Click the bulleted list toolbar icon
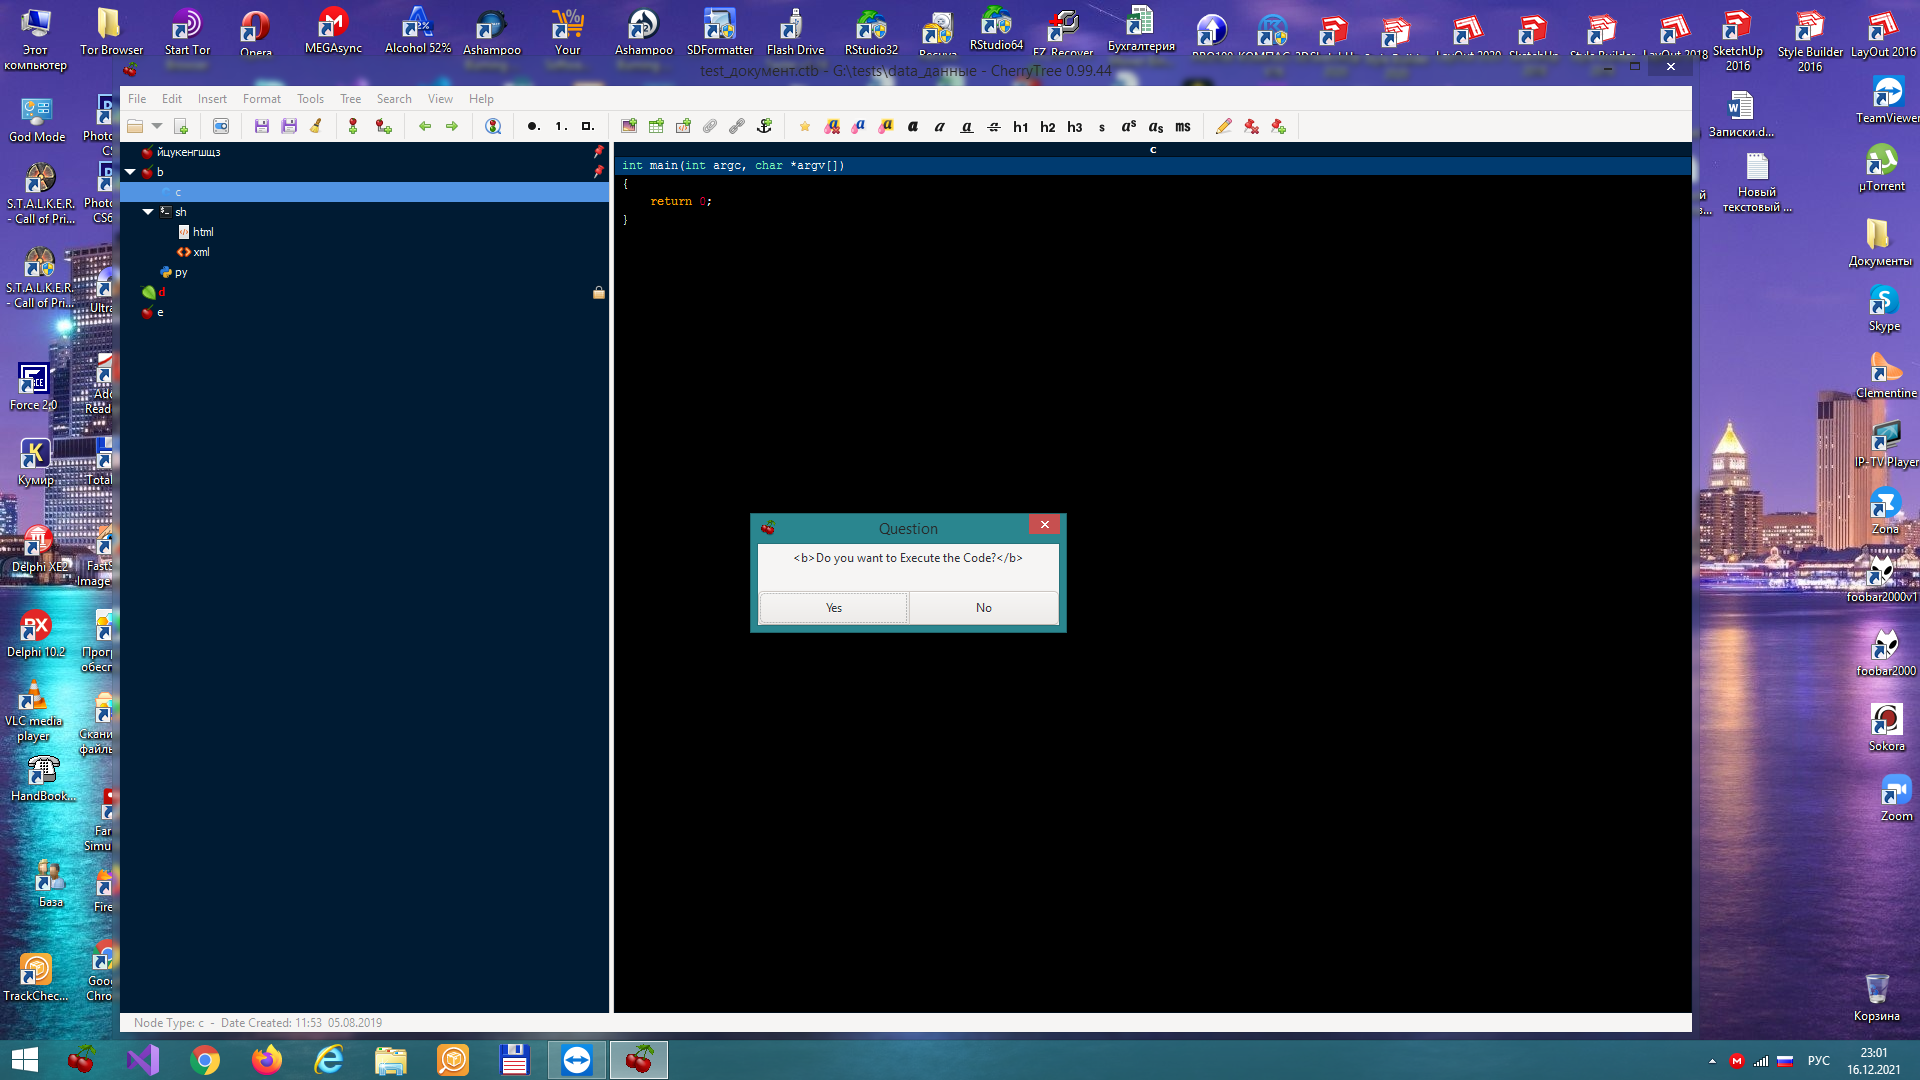Viewport: 1920px width, 1080px height. pyautogui.click(x=533, y=126)
